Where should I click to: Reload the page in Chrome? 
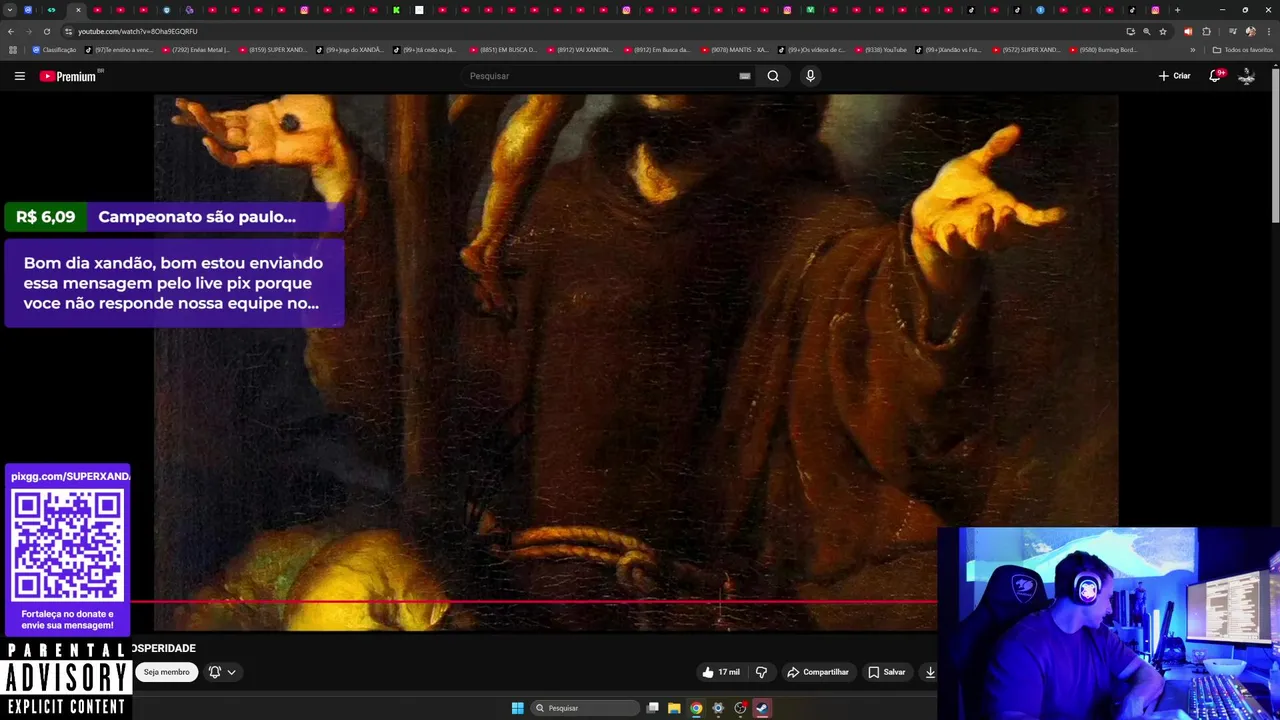[x=46, y=31]
